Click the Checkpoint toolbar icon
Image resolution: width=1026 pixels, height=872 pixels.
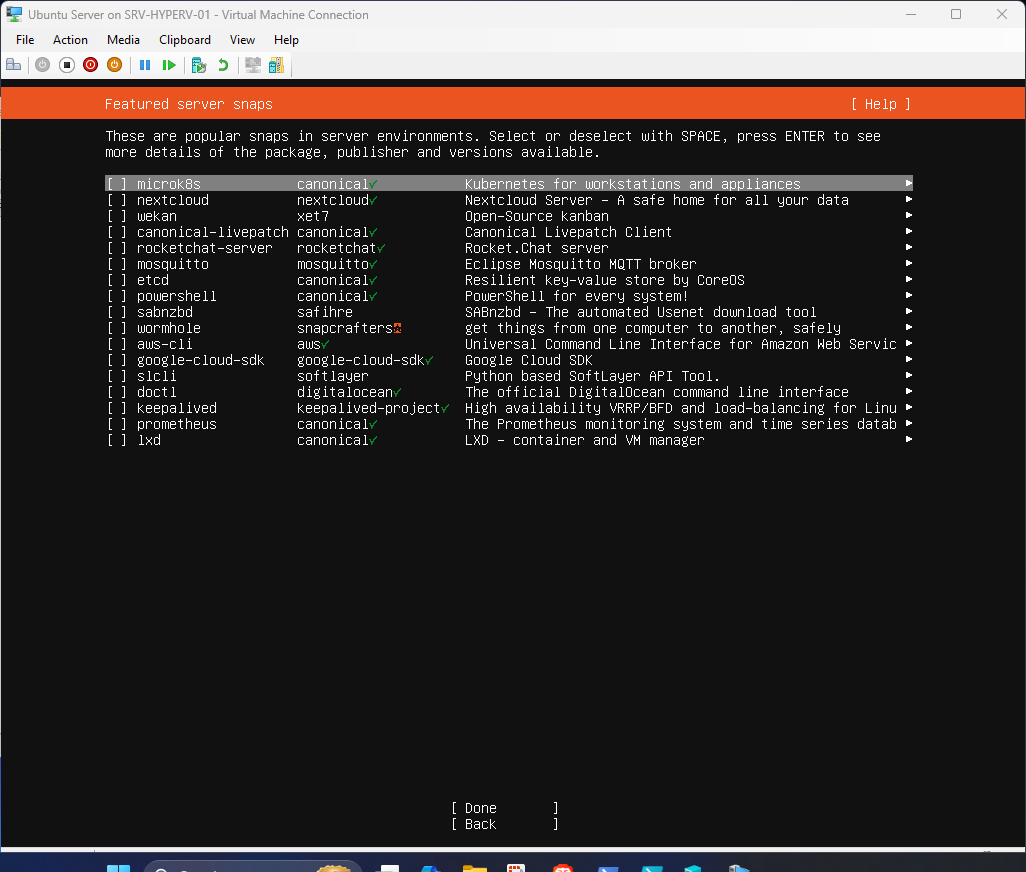pyautogui.click(x=197, y=65)
